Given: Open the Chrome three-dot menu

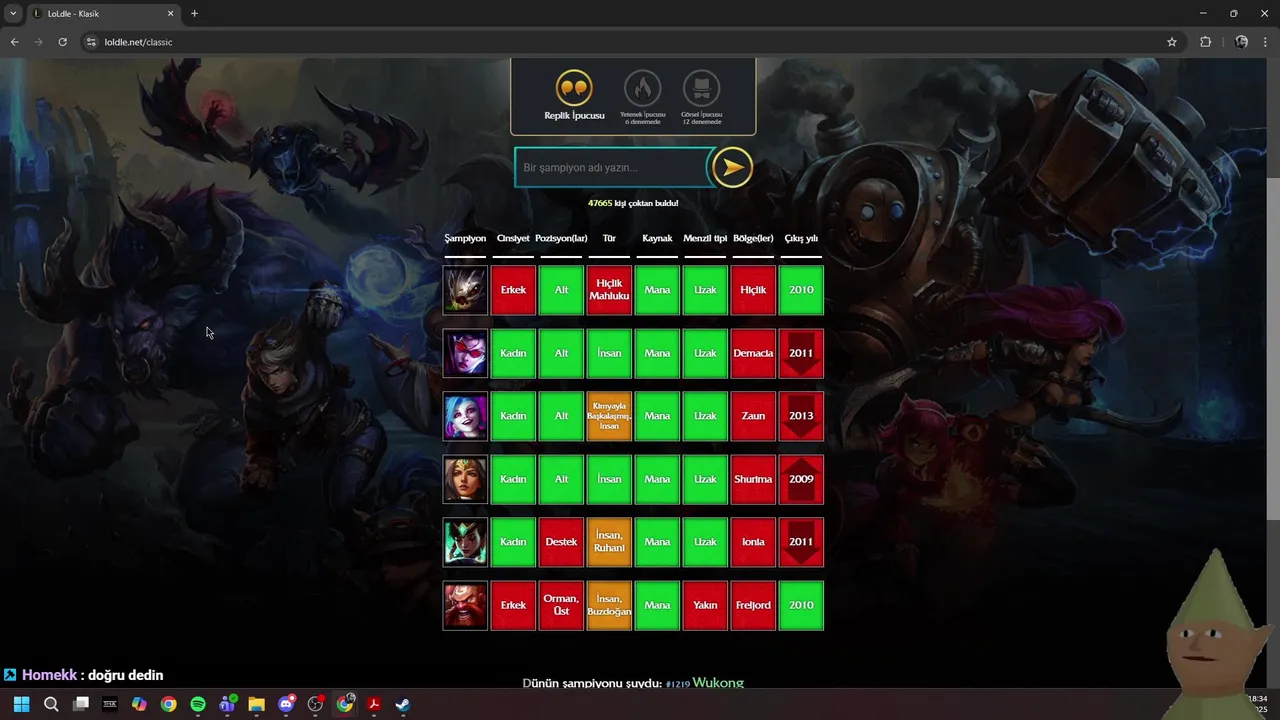Looking at the screenshot, I should (x=1266, y=42).
